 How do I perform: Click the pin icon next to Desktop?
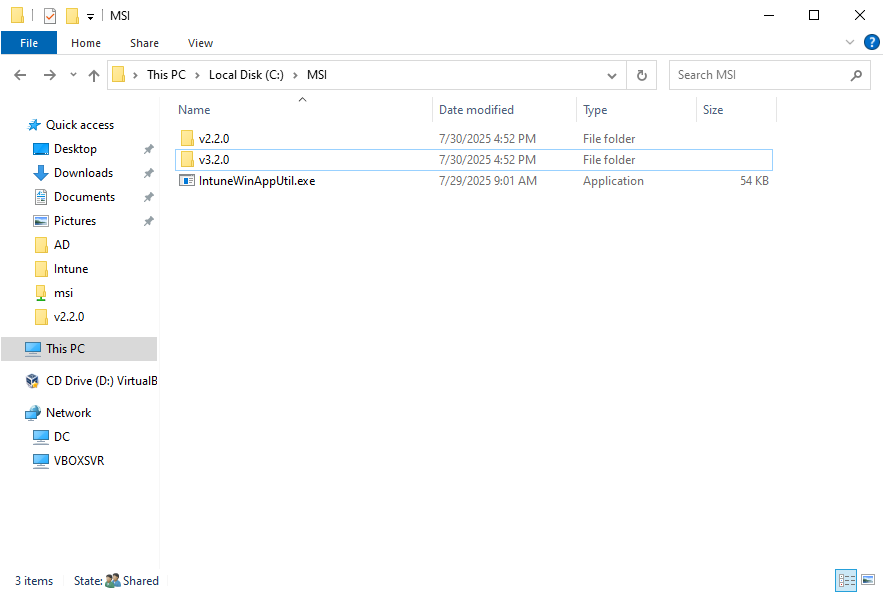pyautogui.click(x=148, y=149)
